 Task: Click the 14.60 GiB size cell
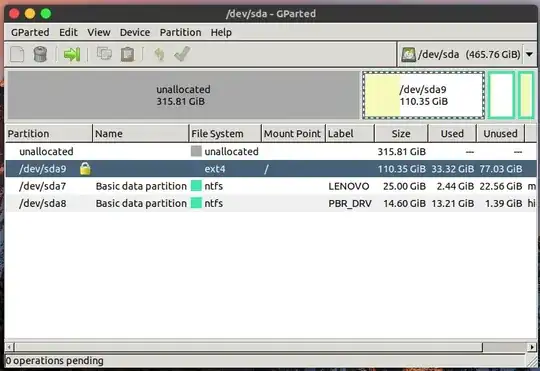tap(404, 204)
